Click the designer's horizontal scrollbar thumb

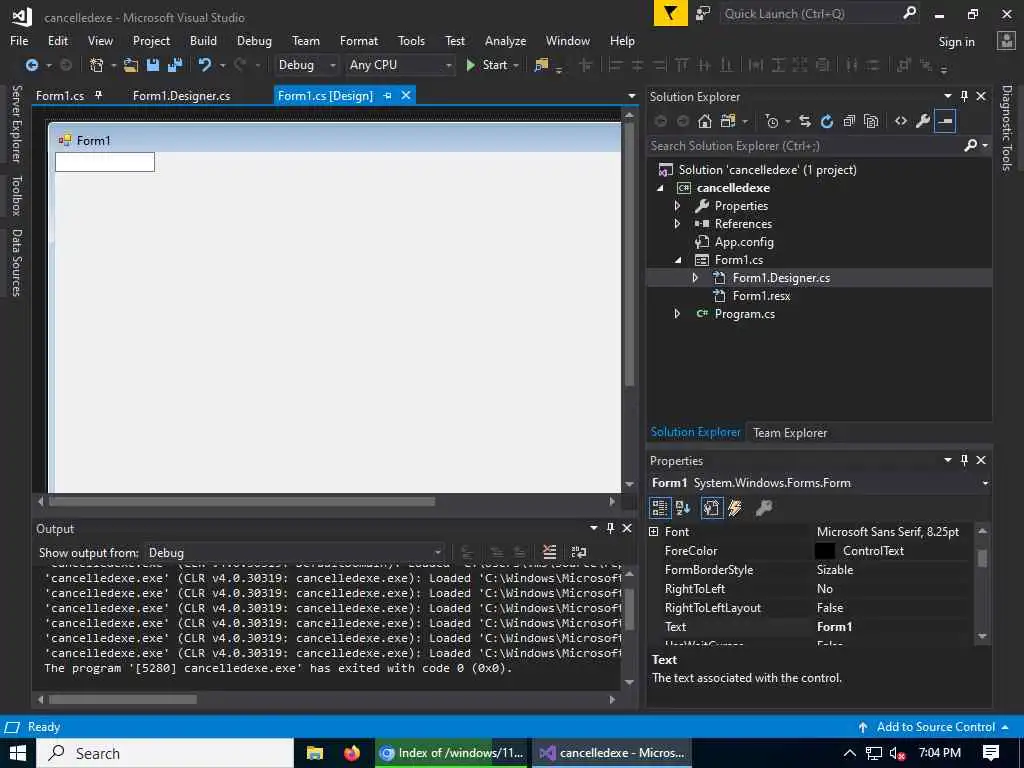point(242,502)
